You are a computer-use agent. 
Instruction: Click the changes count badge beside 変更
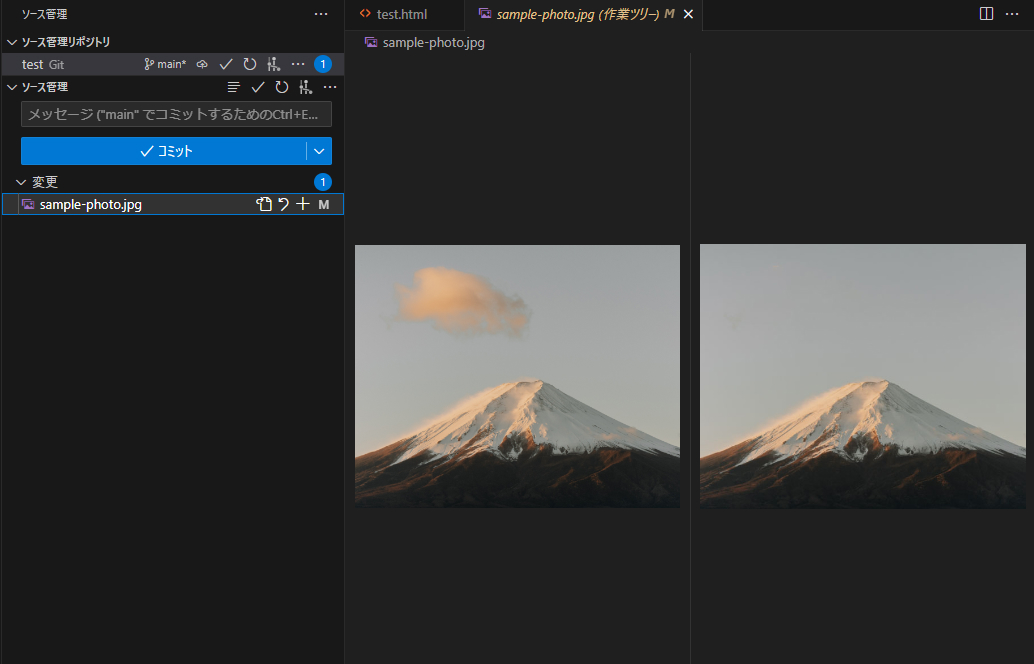(x=323, y=182)
